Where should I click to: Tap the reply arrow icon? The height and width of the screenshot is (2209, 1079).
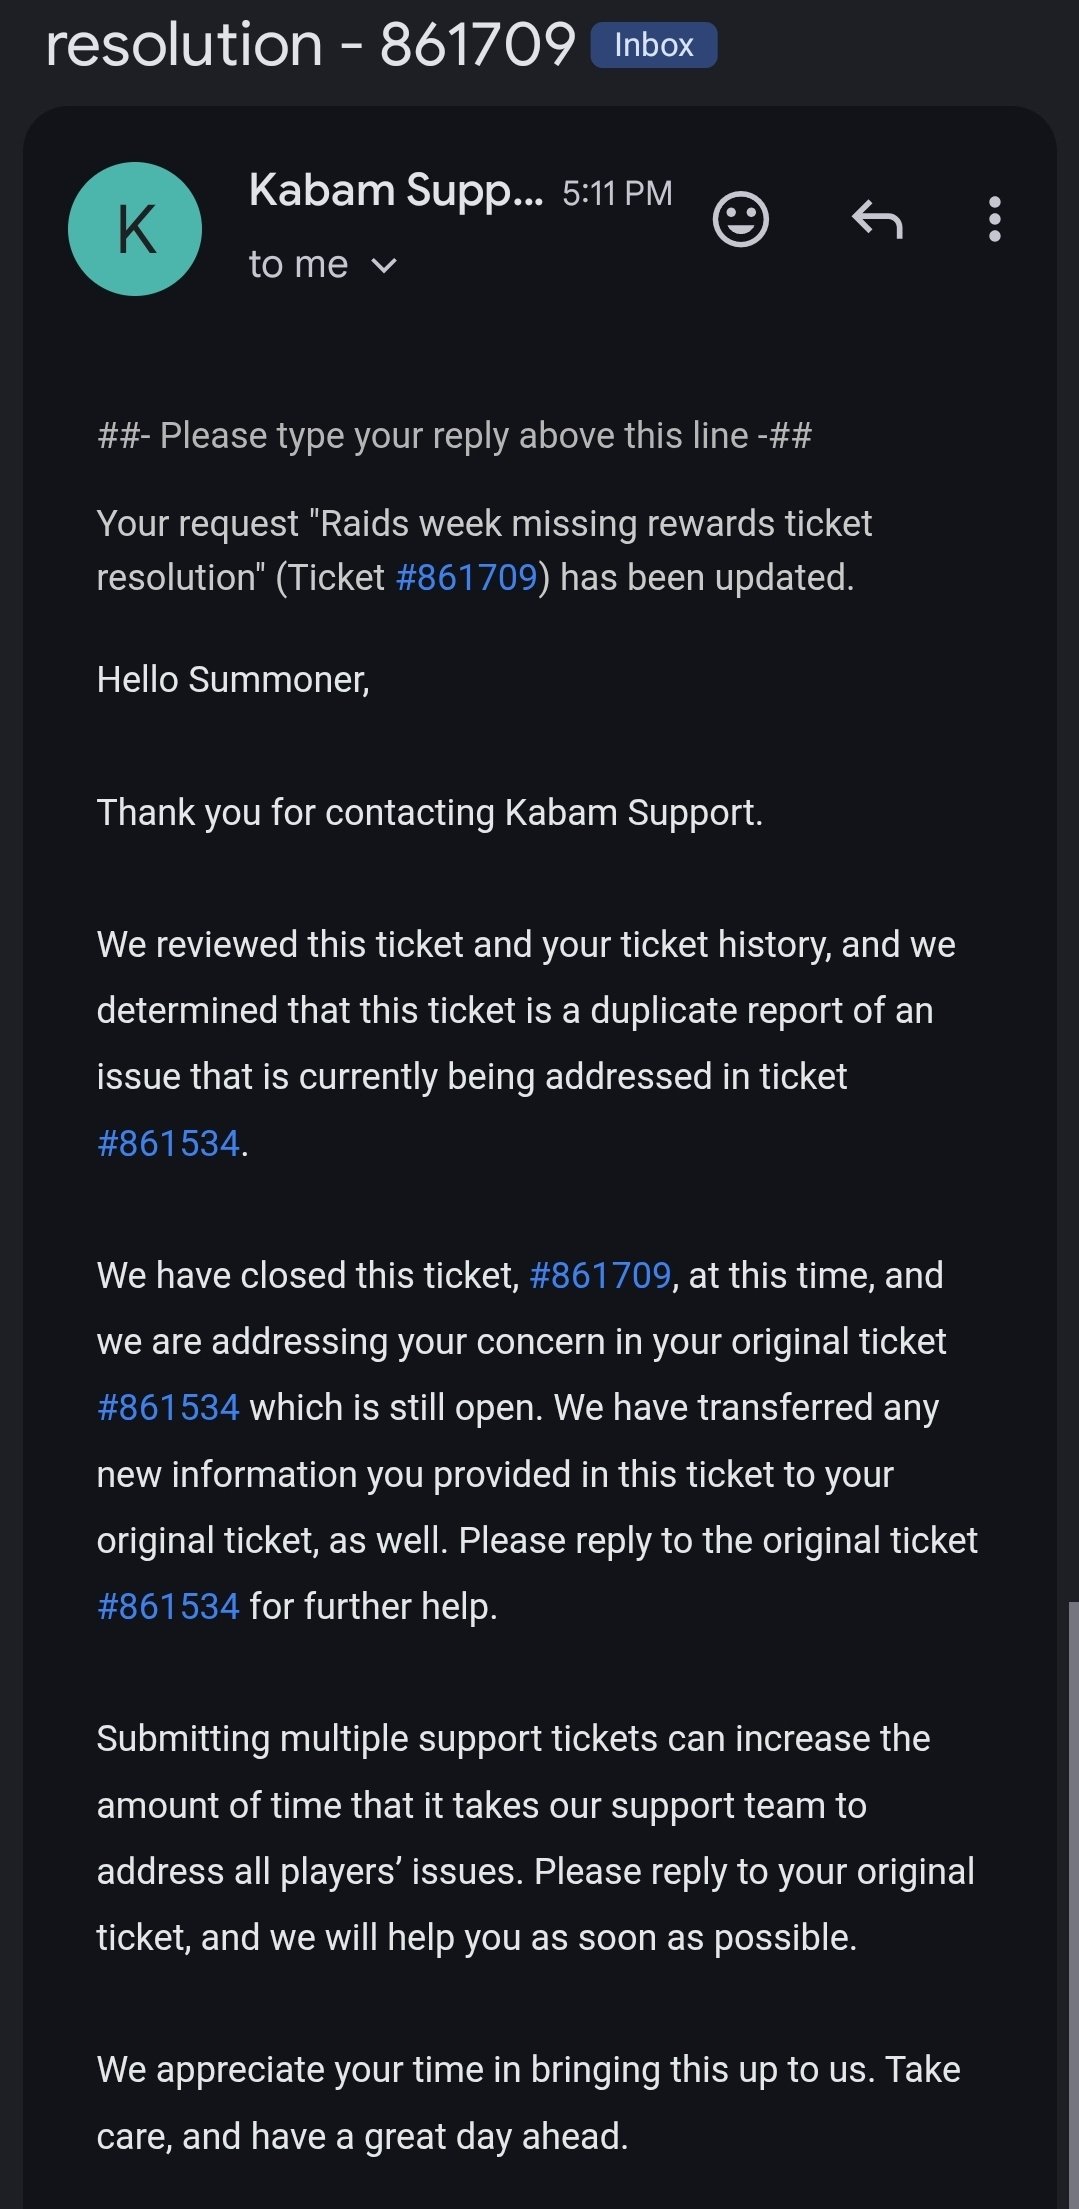click(877, 219)
